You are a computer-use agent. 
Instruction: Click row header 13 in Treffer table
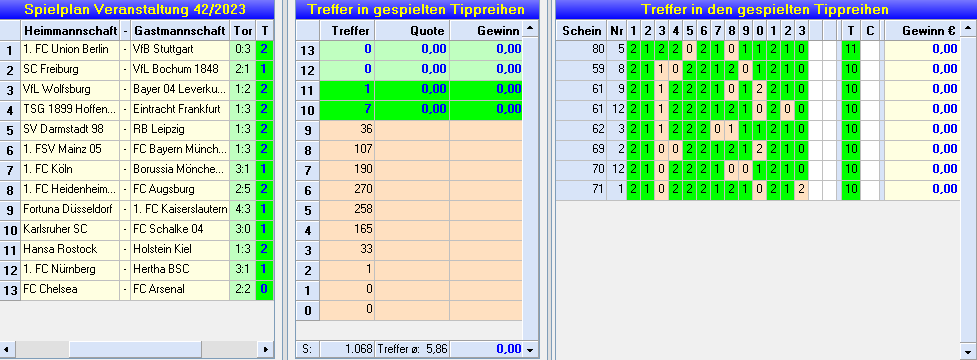click(308, 50)
